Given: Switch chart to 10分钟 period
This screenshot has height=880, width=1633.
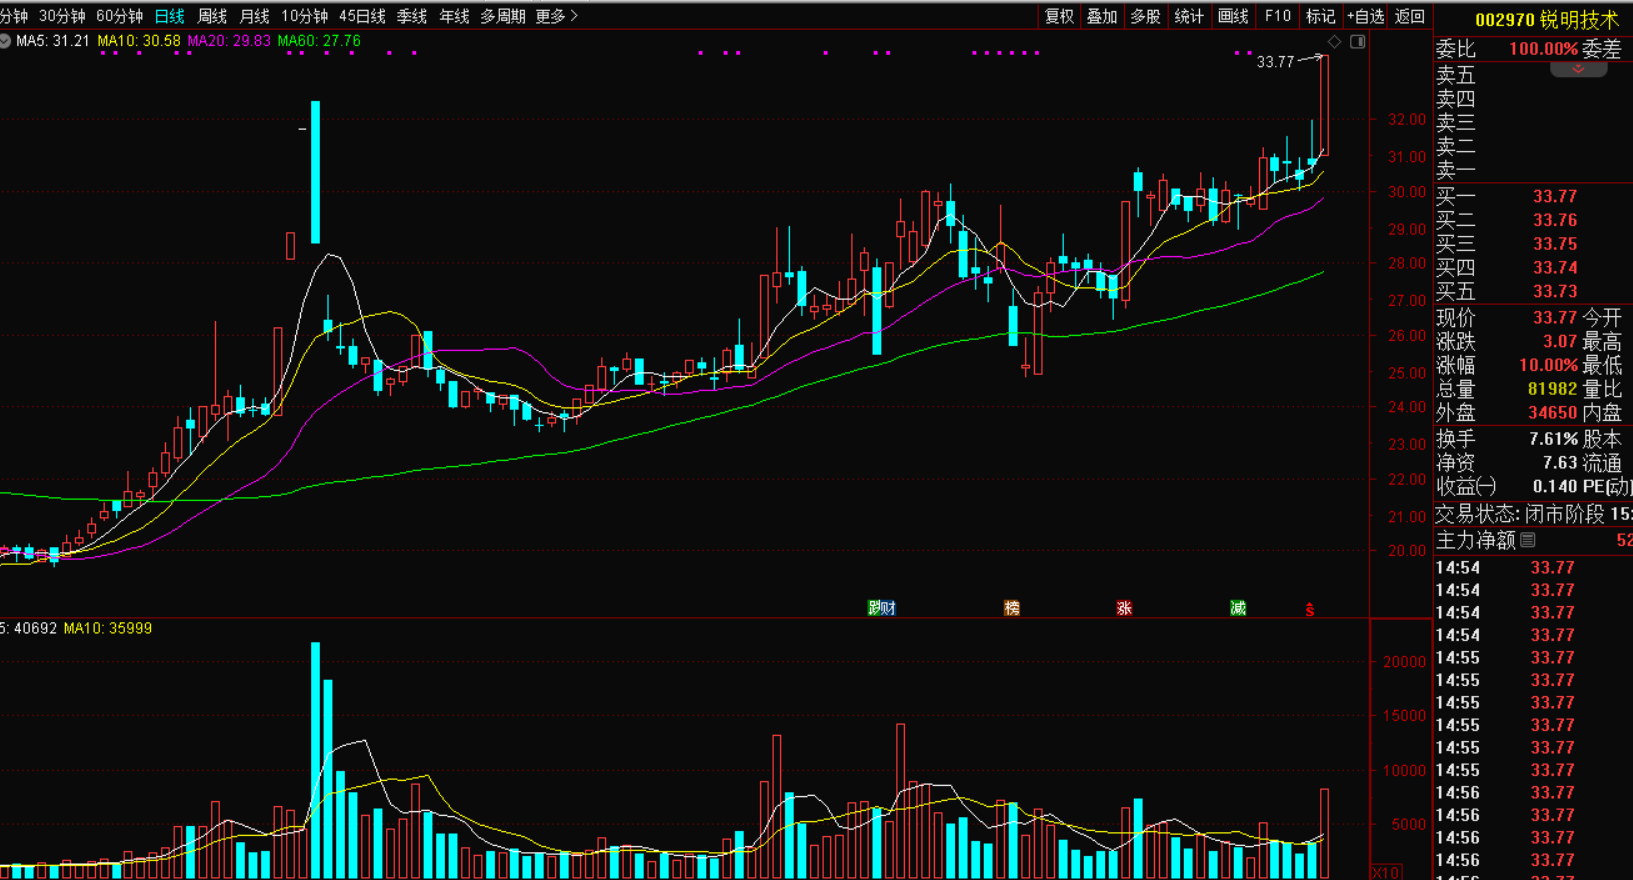Looking at the screenshot, I should (x=304, y=16).
